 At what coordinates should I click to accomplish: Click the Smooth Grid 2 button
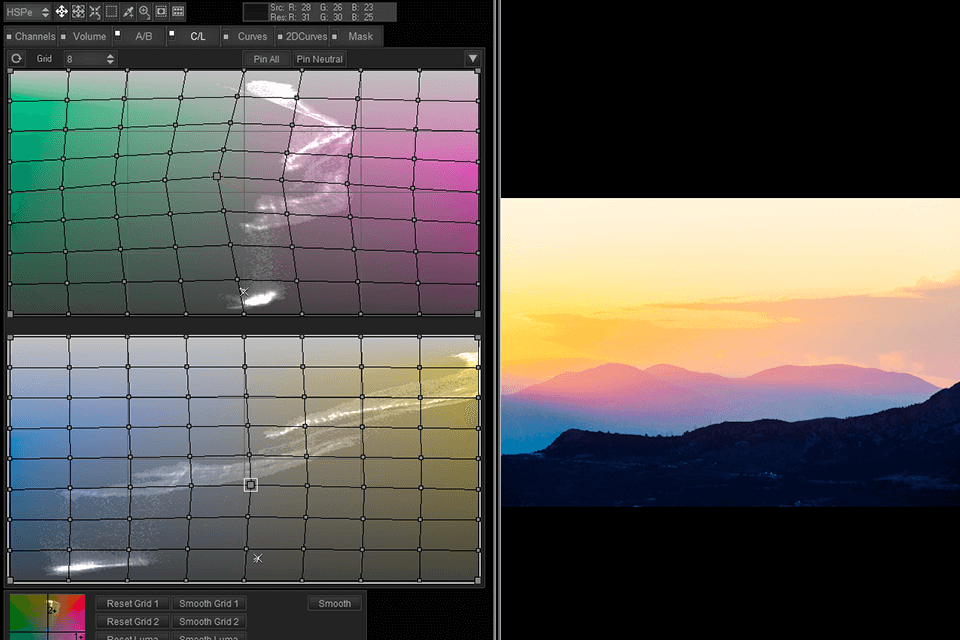pyautogui.click(x=209, y=621)
